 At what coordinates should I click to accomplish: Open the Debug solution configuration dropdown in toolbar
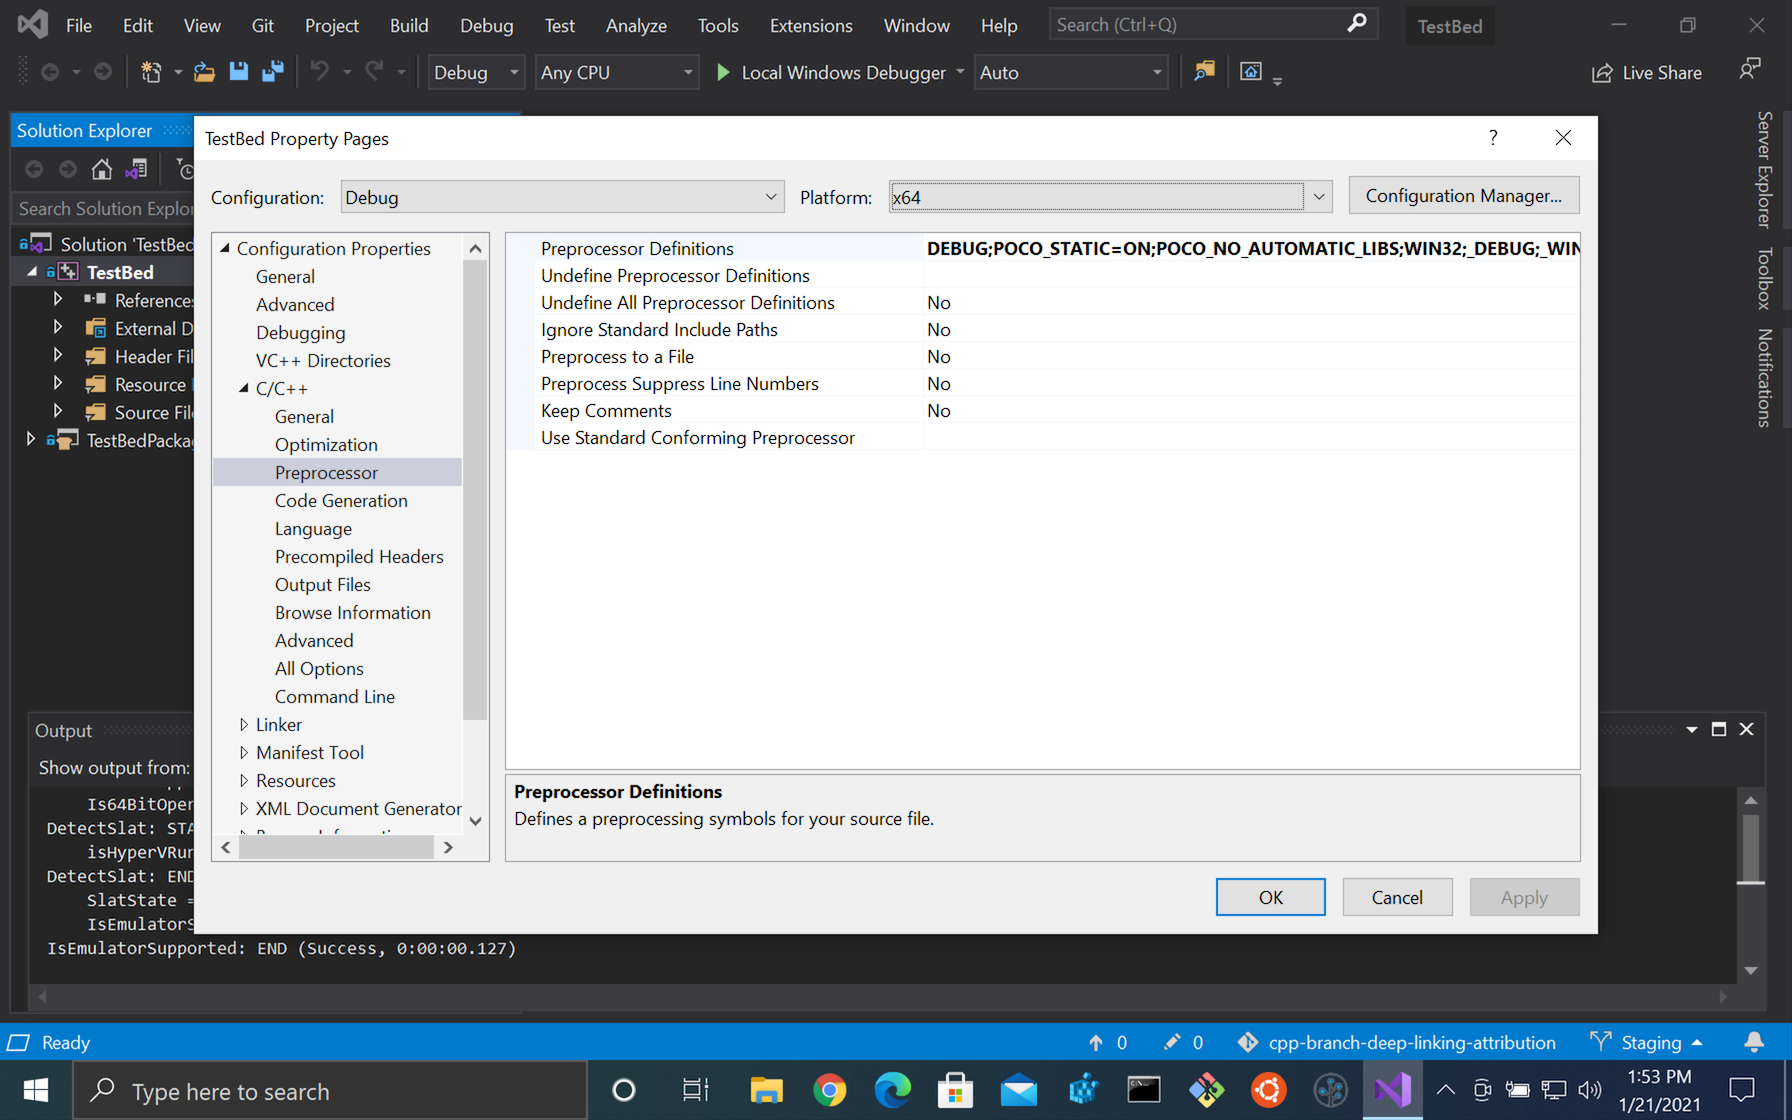476,72
